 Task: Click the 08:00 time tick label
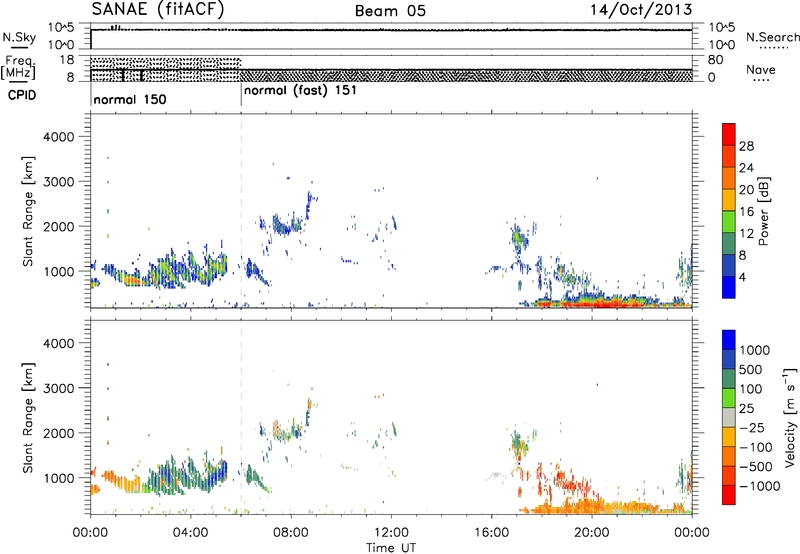tap(290, 533)
